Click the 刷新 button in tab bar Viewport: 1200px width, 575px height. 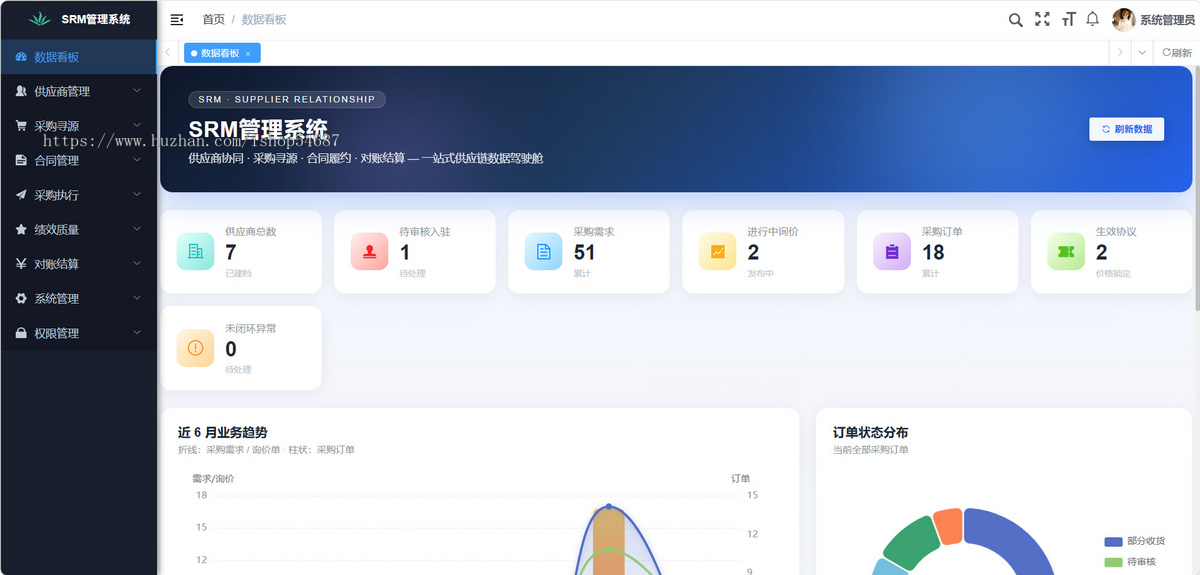point(1177,53)
